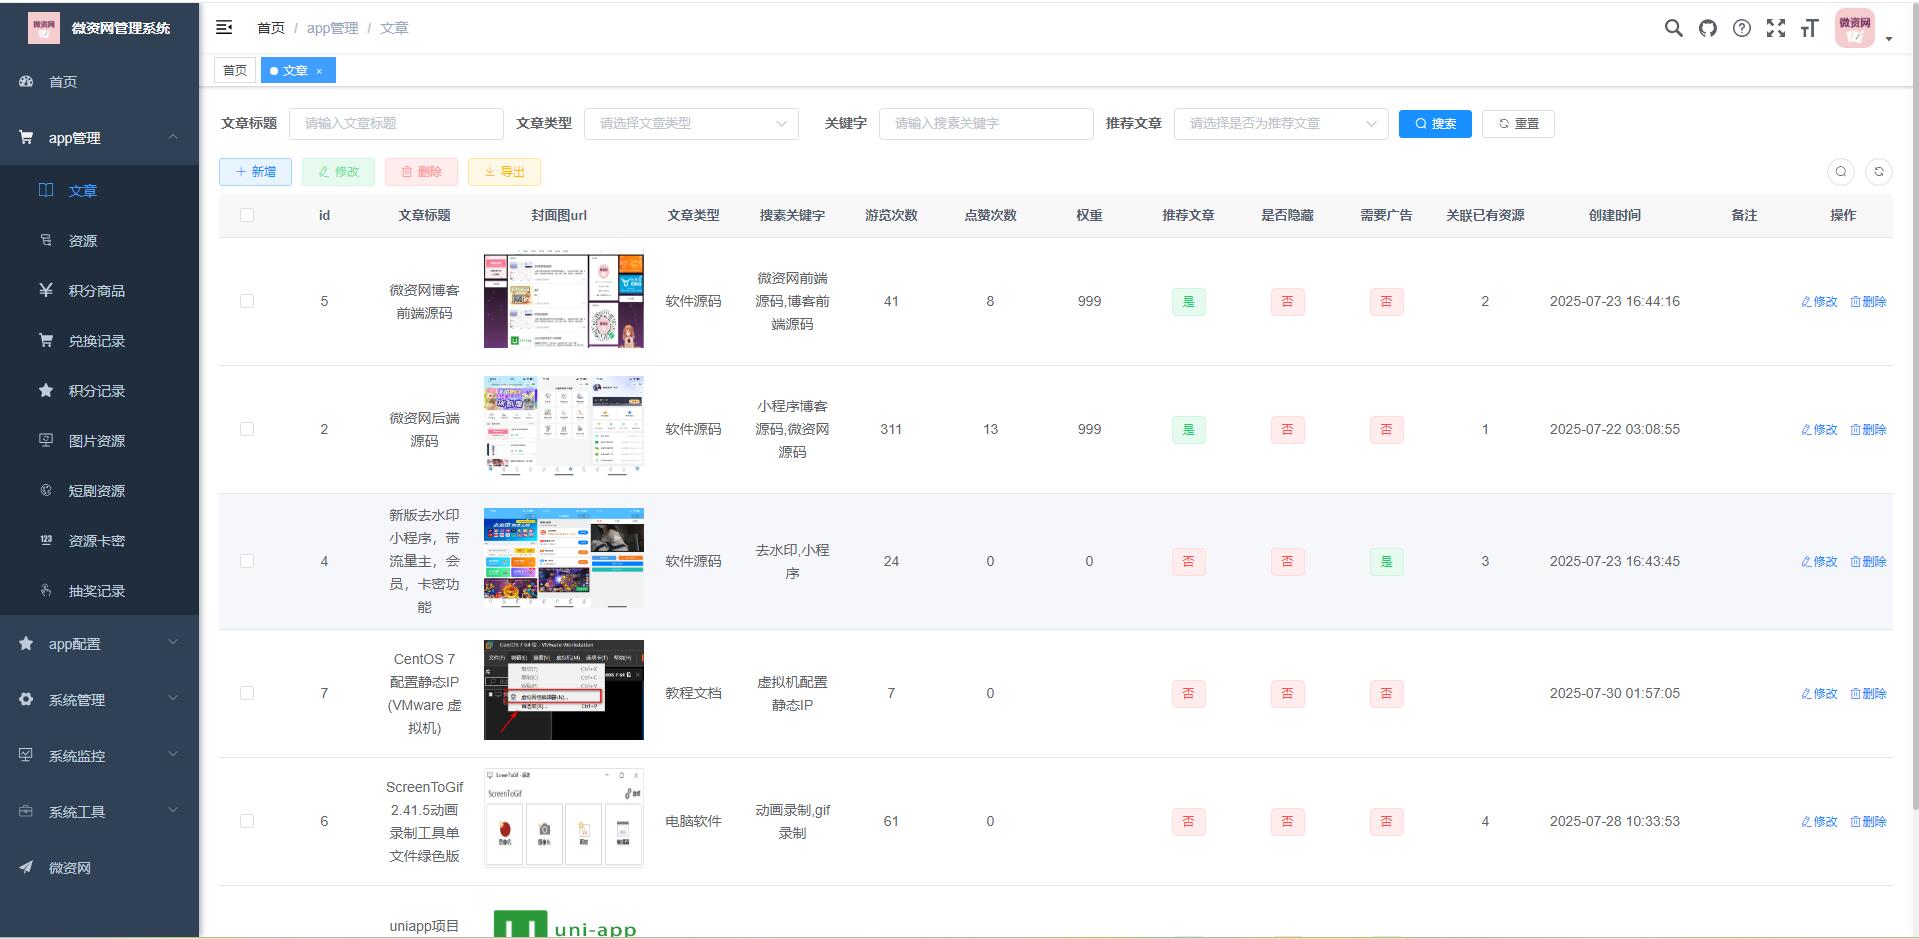Expand the 系统管理 sidebar menu
This screenshot has width=1919, height=939.
[x=99, y=700]
